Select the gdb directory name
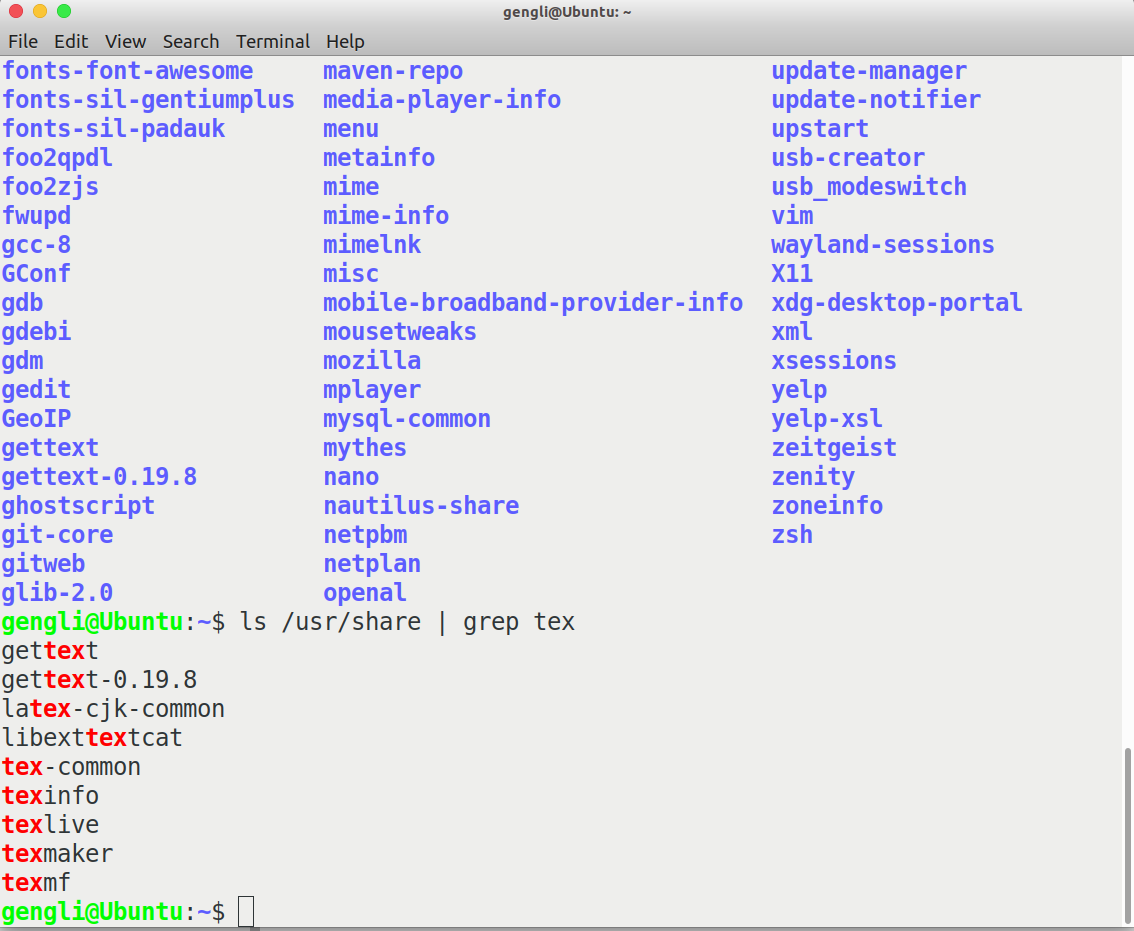 point(22,302)
